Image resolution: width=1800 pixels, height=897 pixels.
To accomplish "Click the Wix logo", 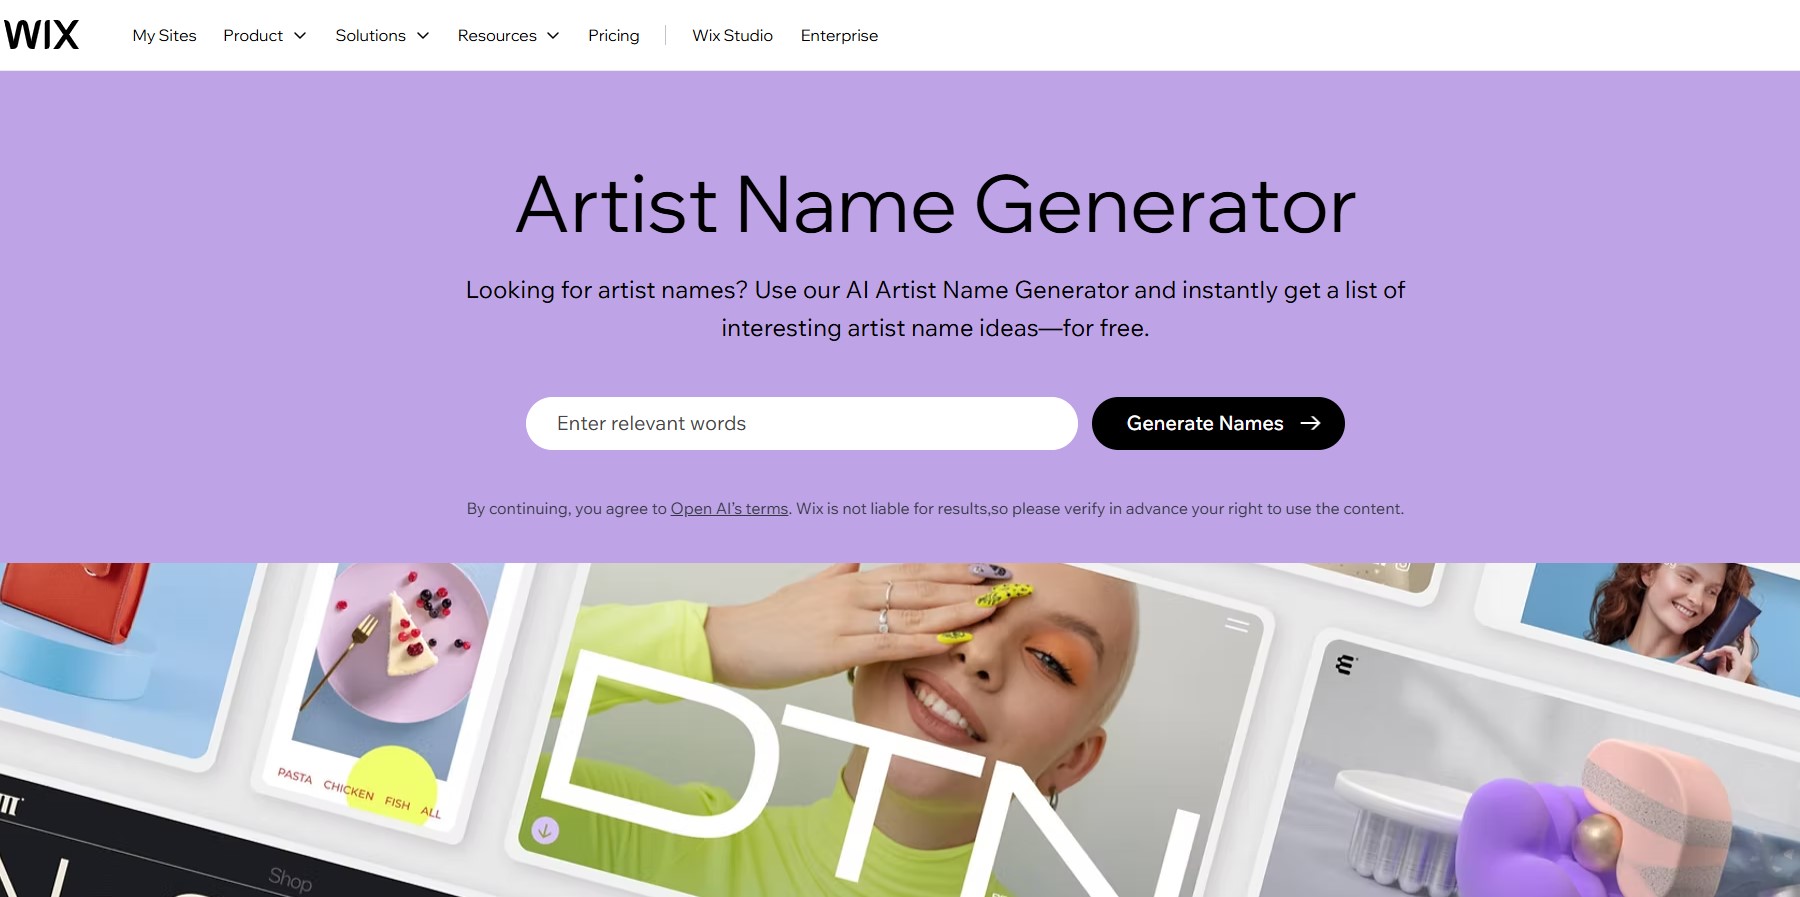I will pos(41,35).
